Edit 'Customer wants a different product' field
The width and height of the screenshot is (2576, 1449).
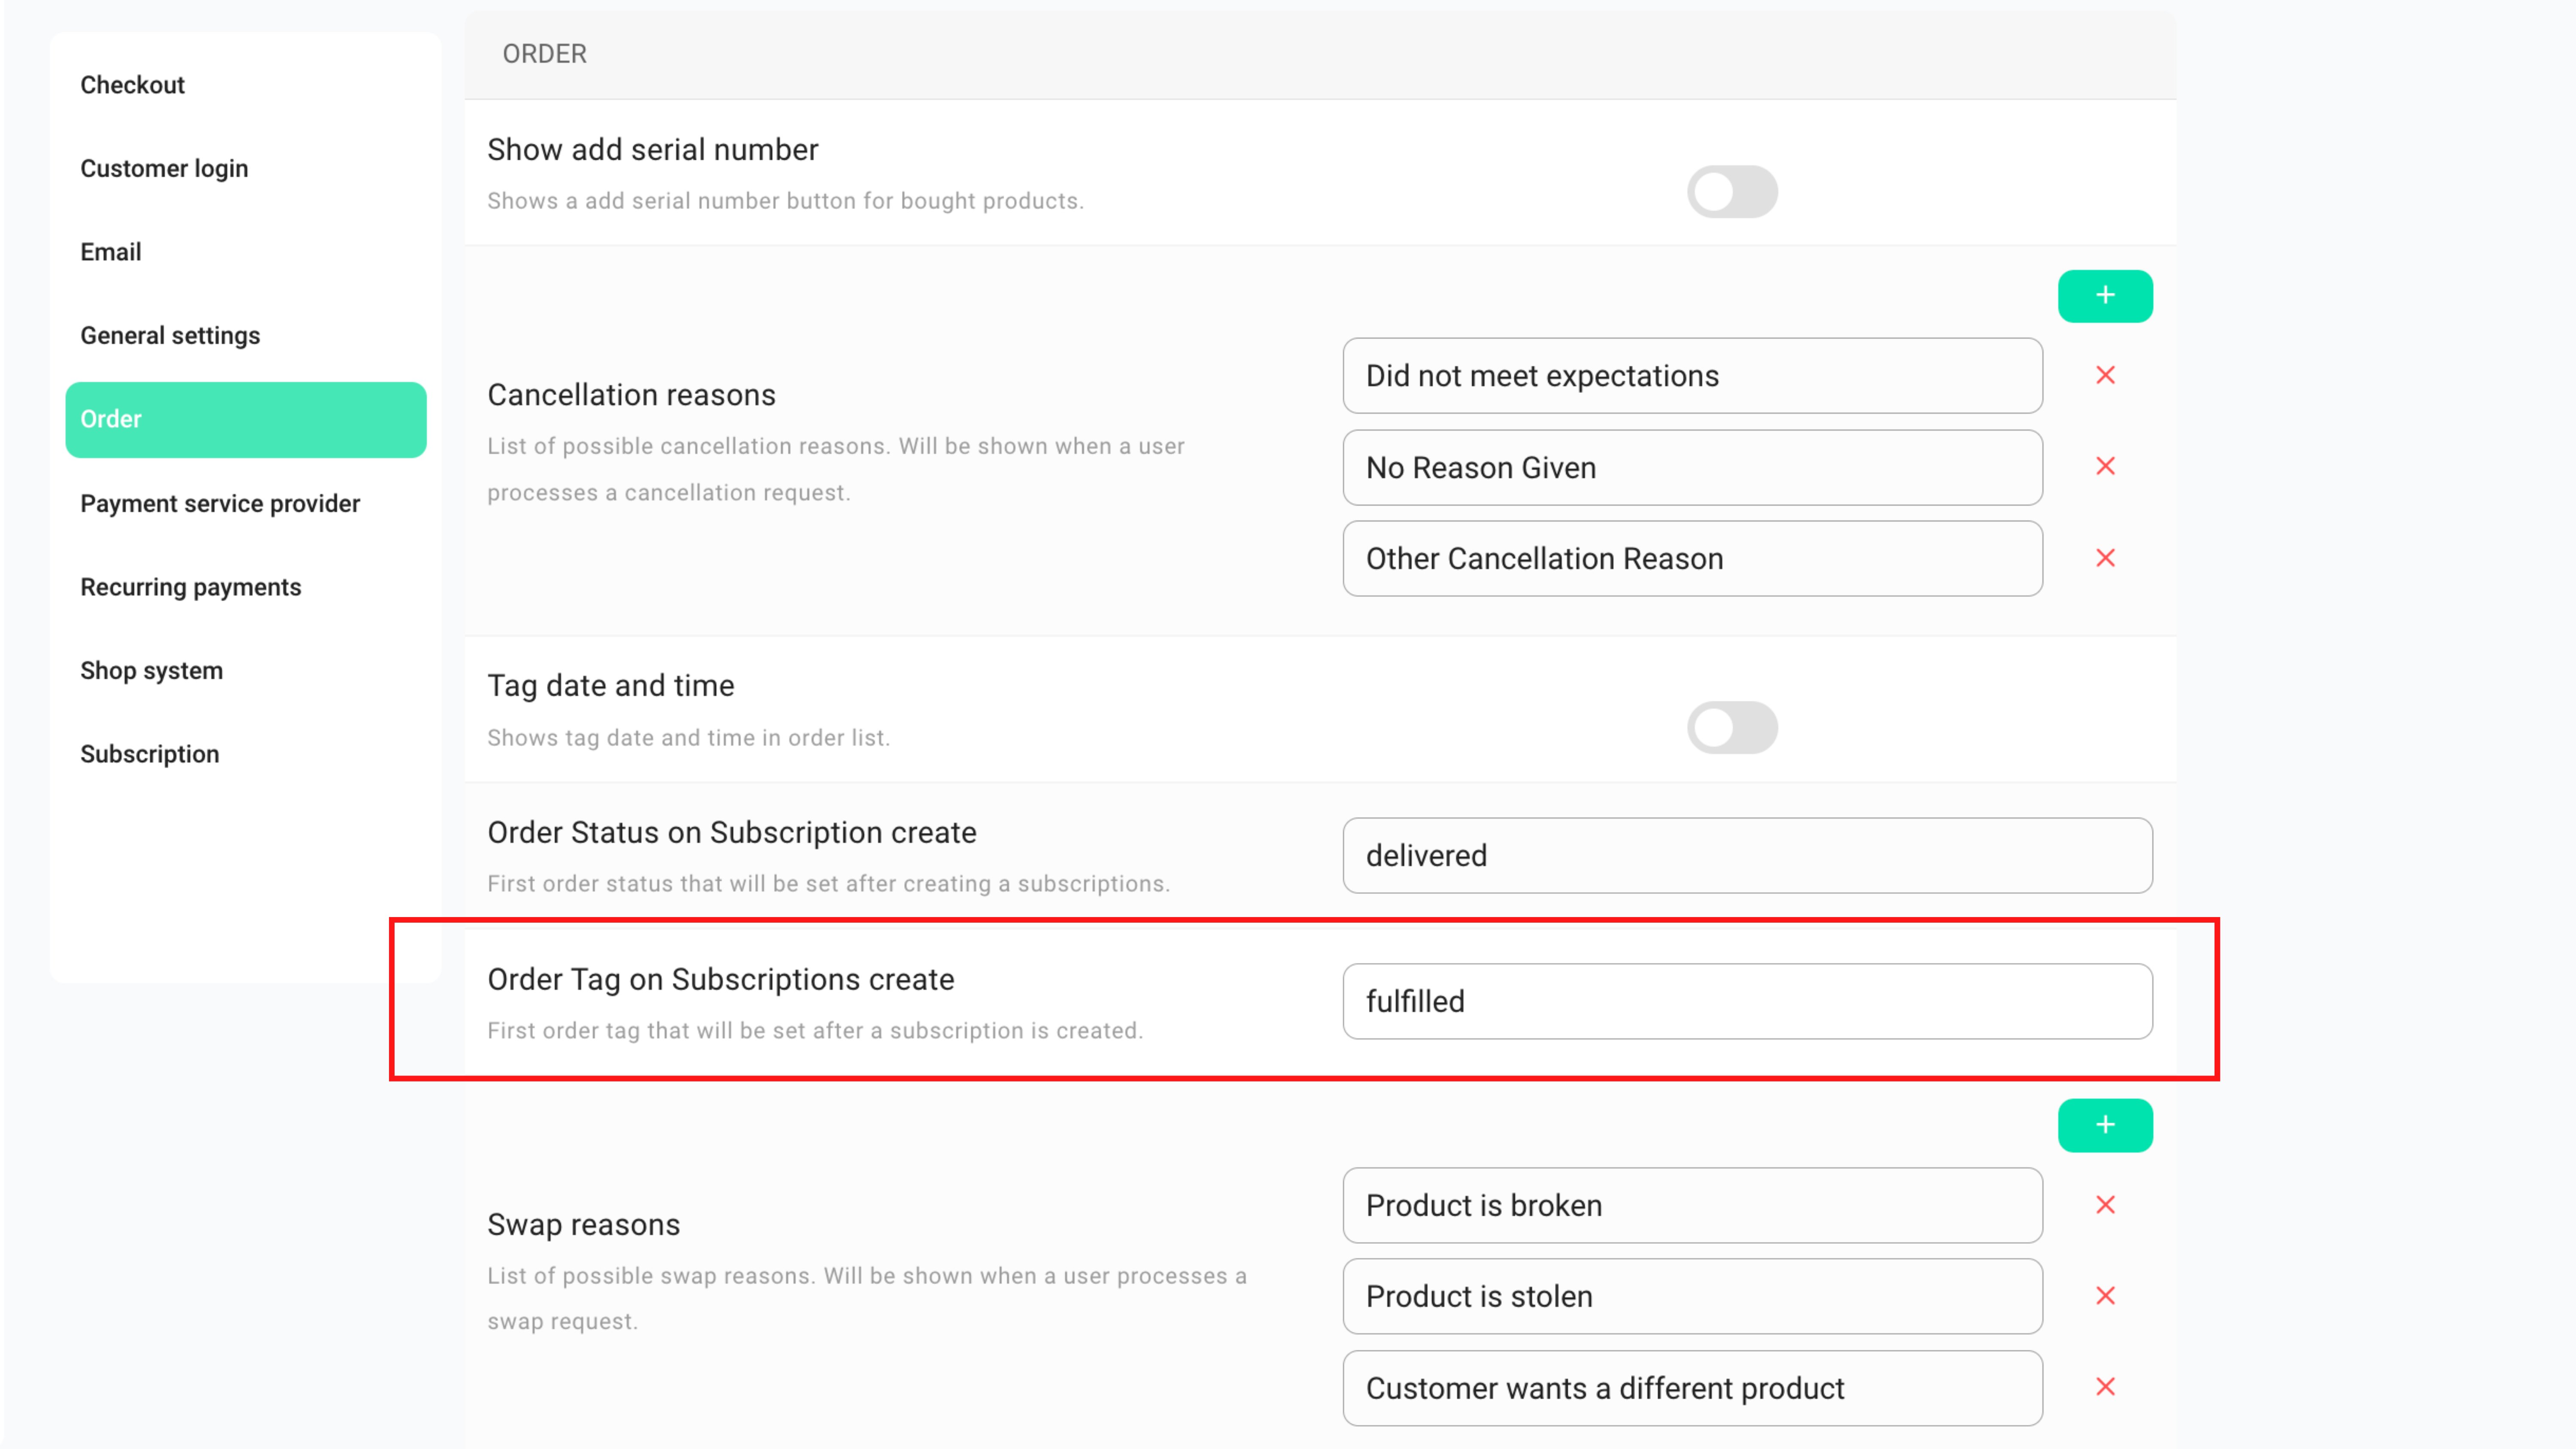1692,1388
